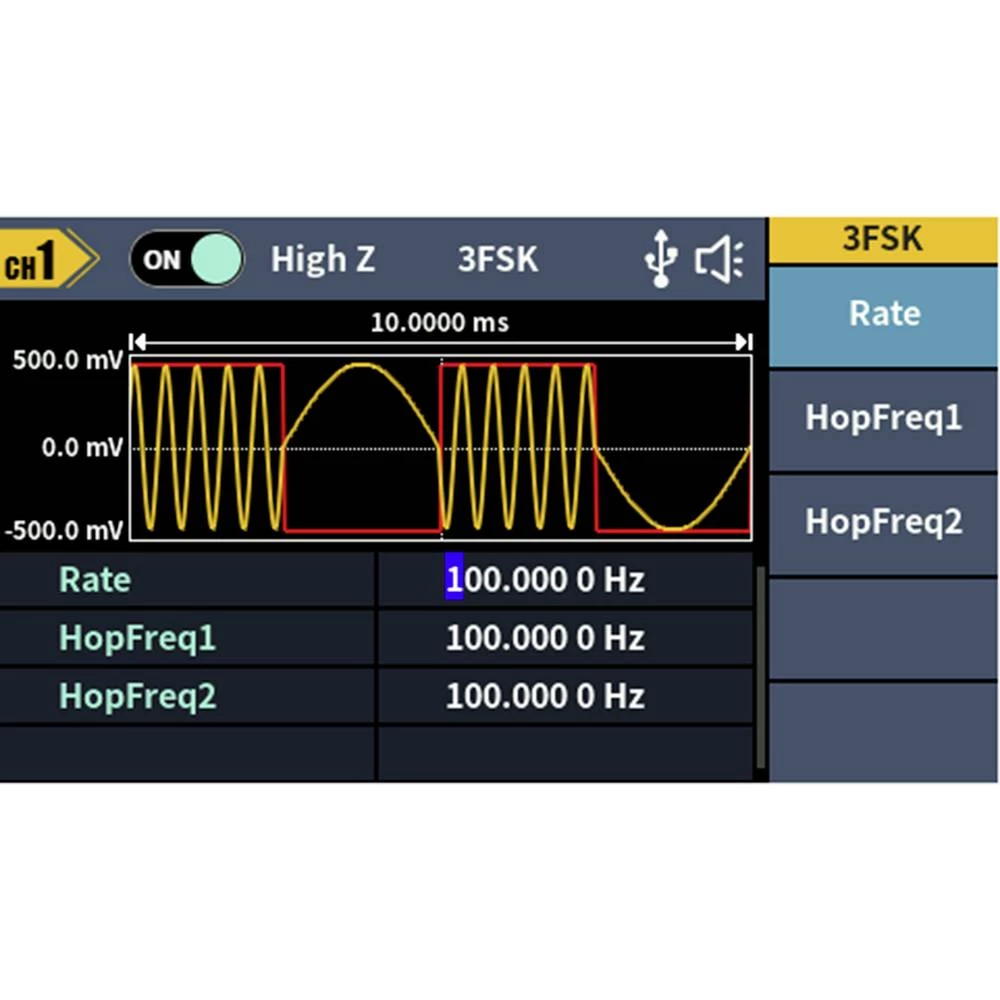Click the 10.0000 ms time span label
The width and height of the screenshot is (1000, 1000).
(x=439, y=323)
